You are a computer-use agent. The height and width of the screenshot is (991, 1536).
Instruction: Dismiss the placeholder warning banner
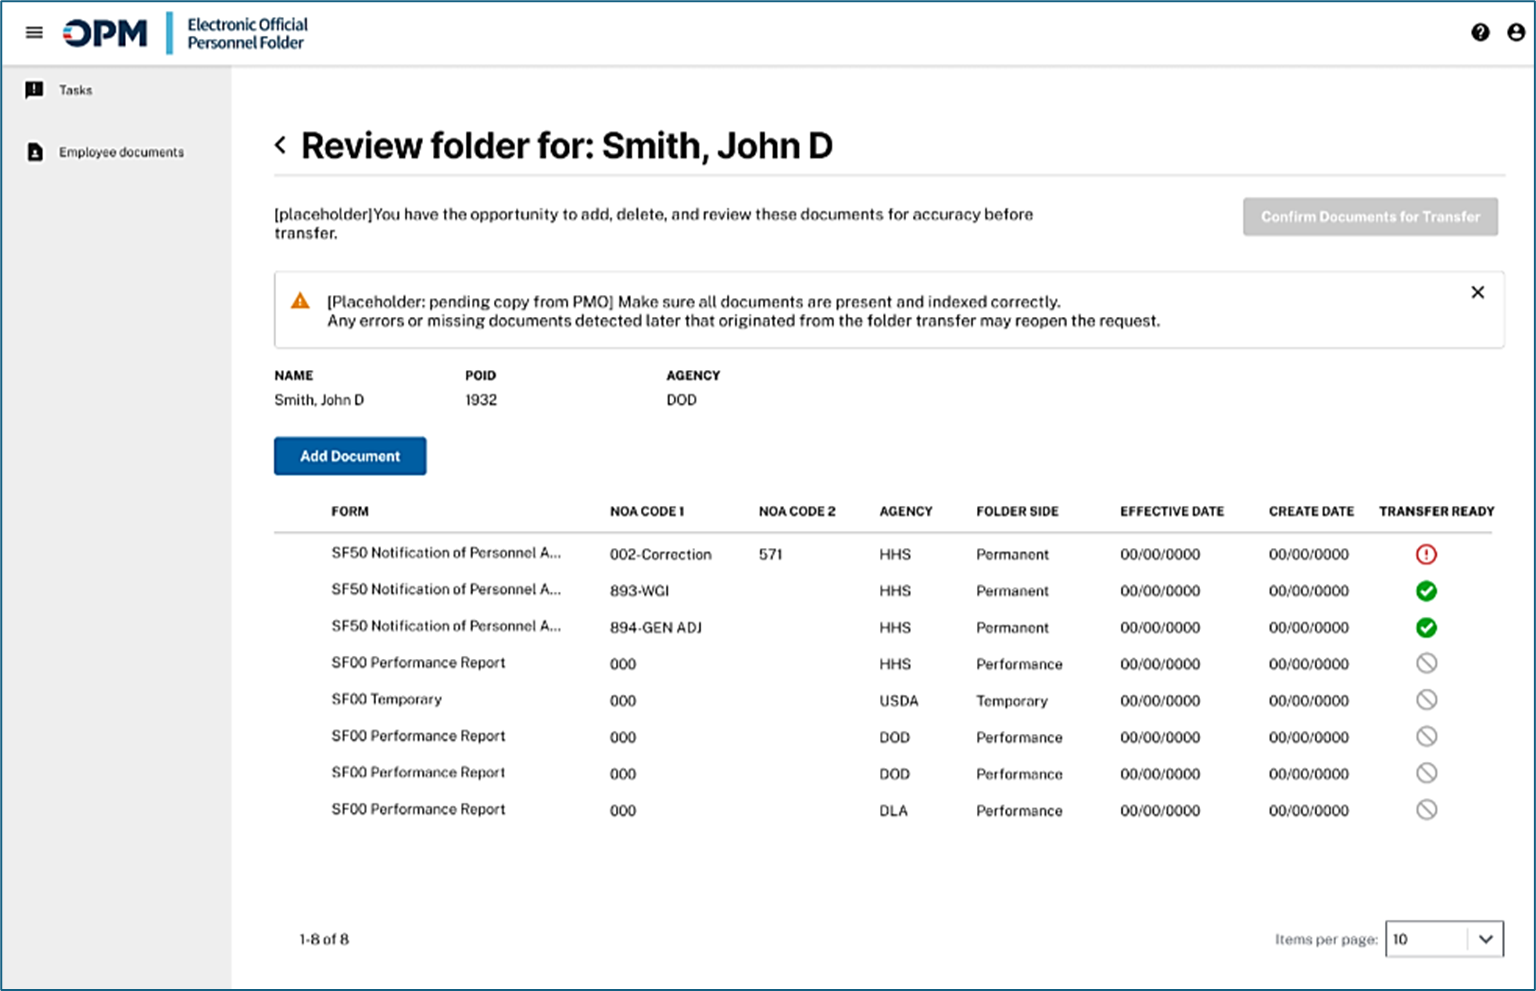[x=1477, y=292]
